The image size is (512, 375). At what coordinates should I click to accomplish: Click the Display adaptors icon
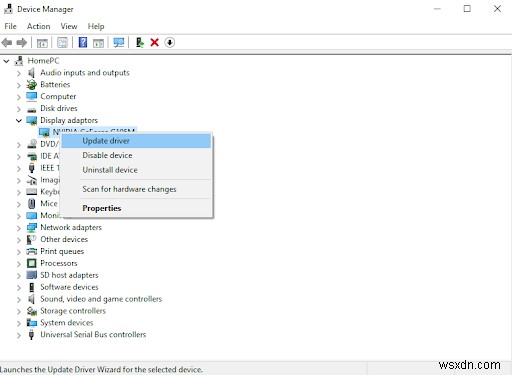(32, 120)
